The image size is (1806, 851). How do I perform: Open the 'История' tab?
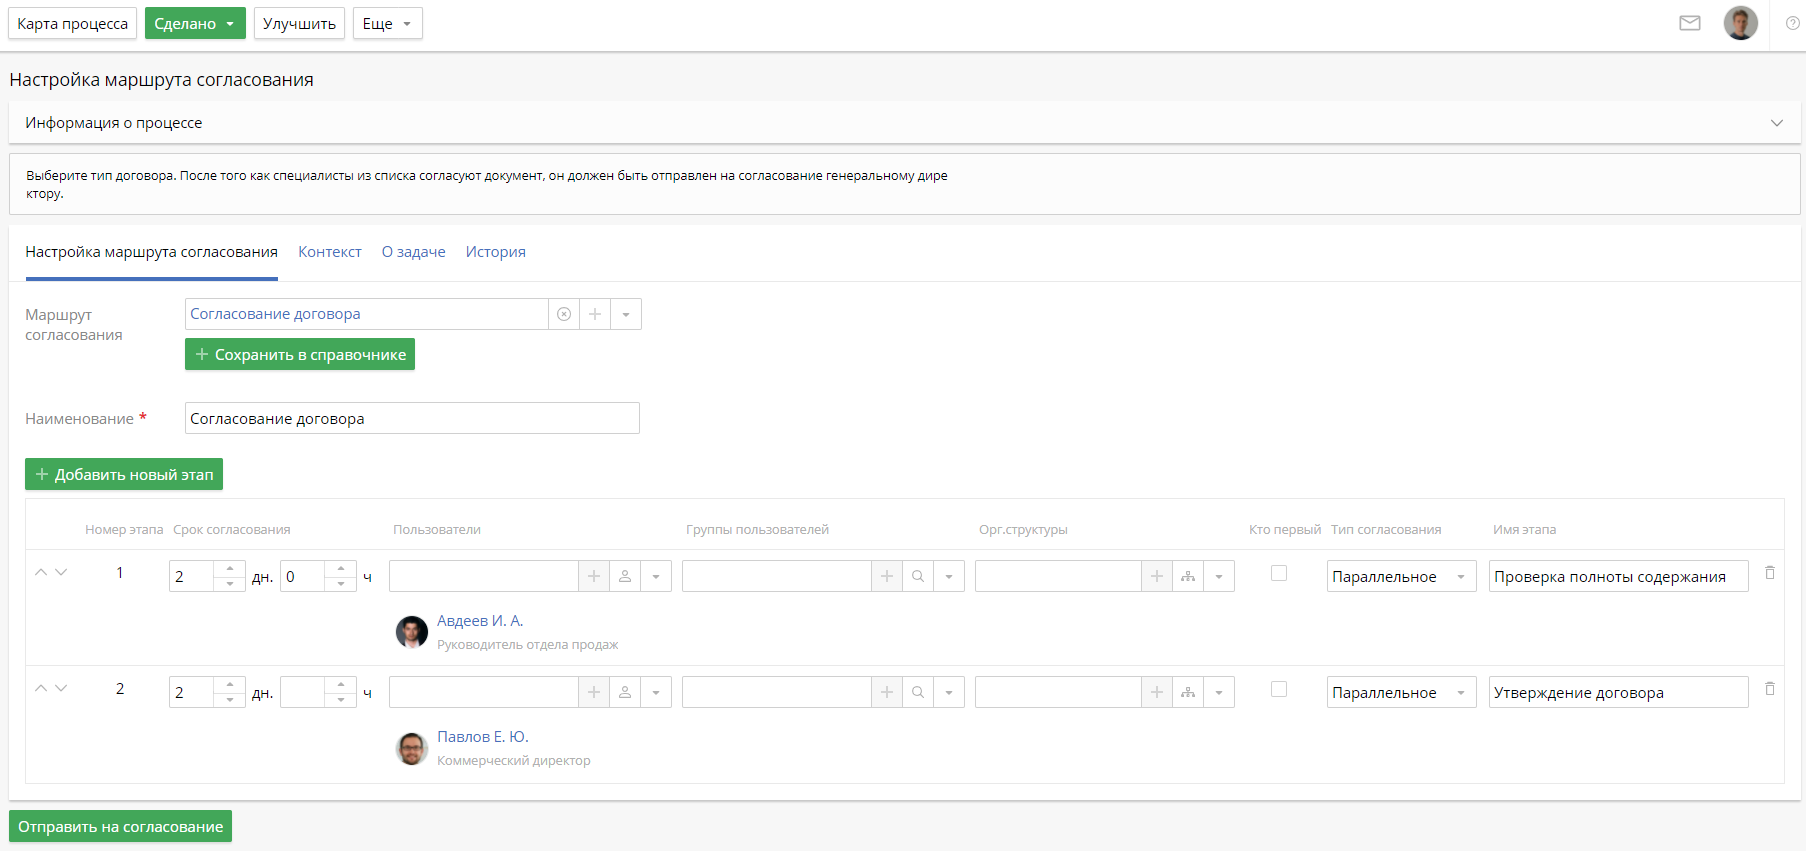click(x=495, y=252)
